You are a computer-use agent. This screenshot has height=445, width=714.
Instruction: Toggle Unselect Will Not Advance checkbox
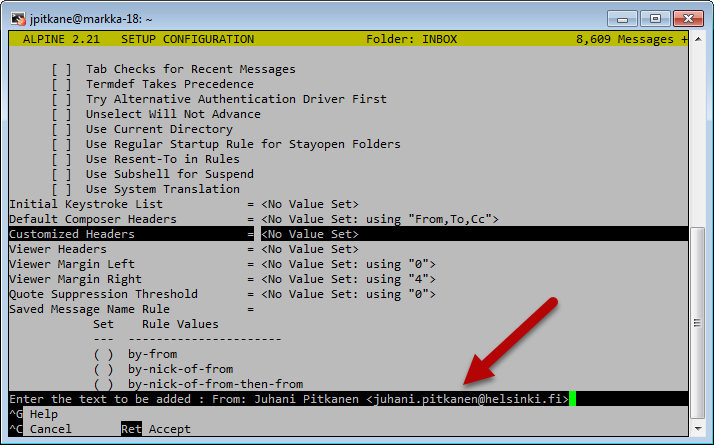pos(61,114)
